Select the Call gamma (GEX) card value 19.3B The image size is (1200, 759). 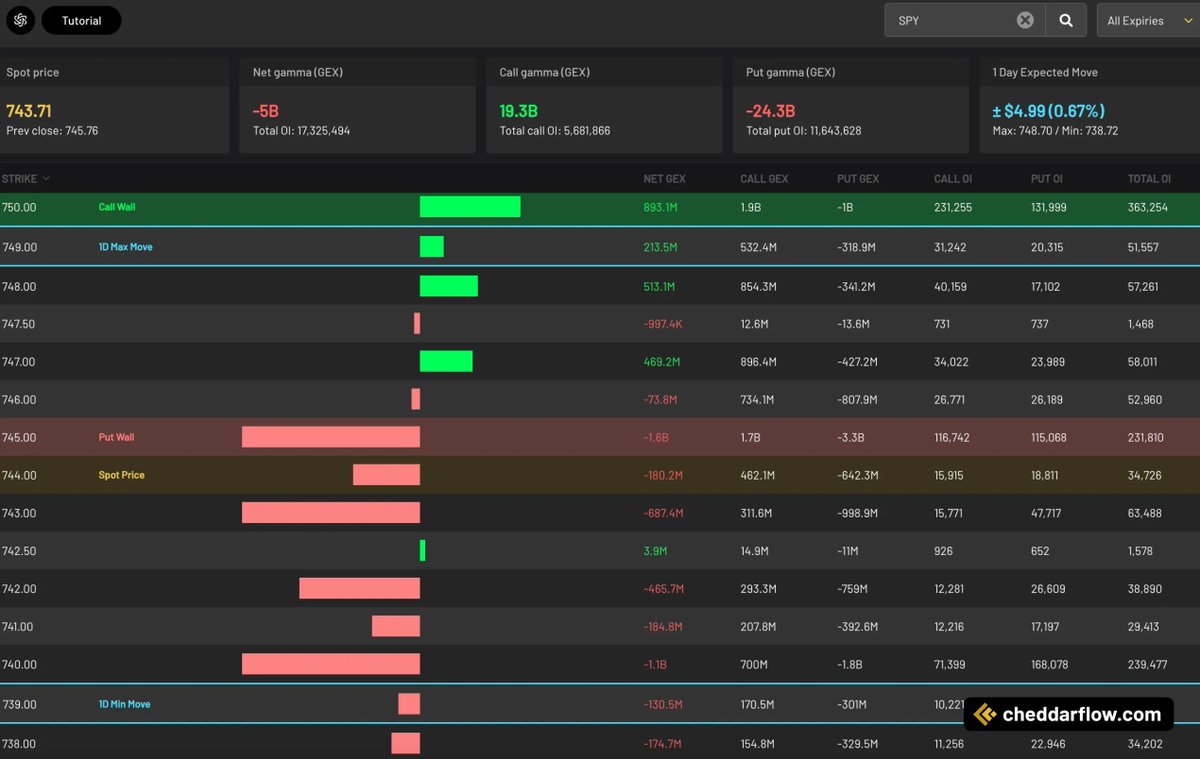(x=518, y=111)
